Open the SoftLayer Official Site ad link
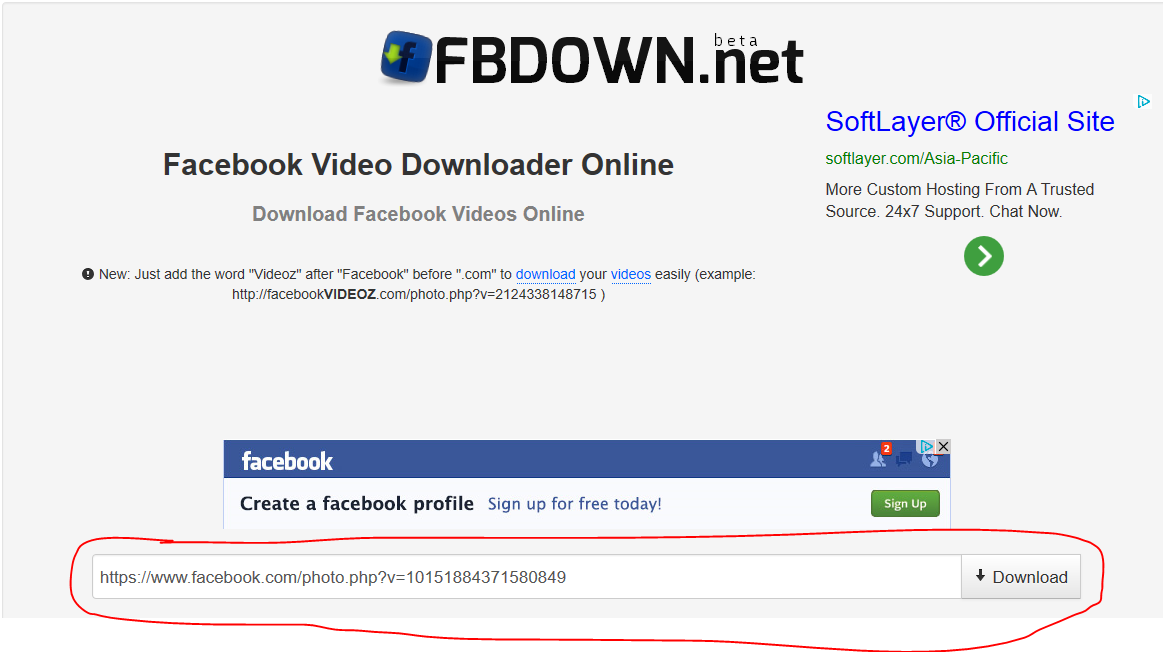Screen dimensions: 1163x652 (969, 122)
